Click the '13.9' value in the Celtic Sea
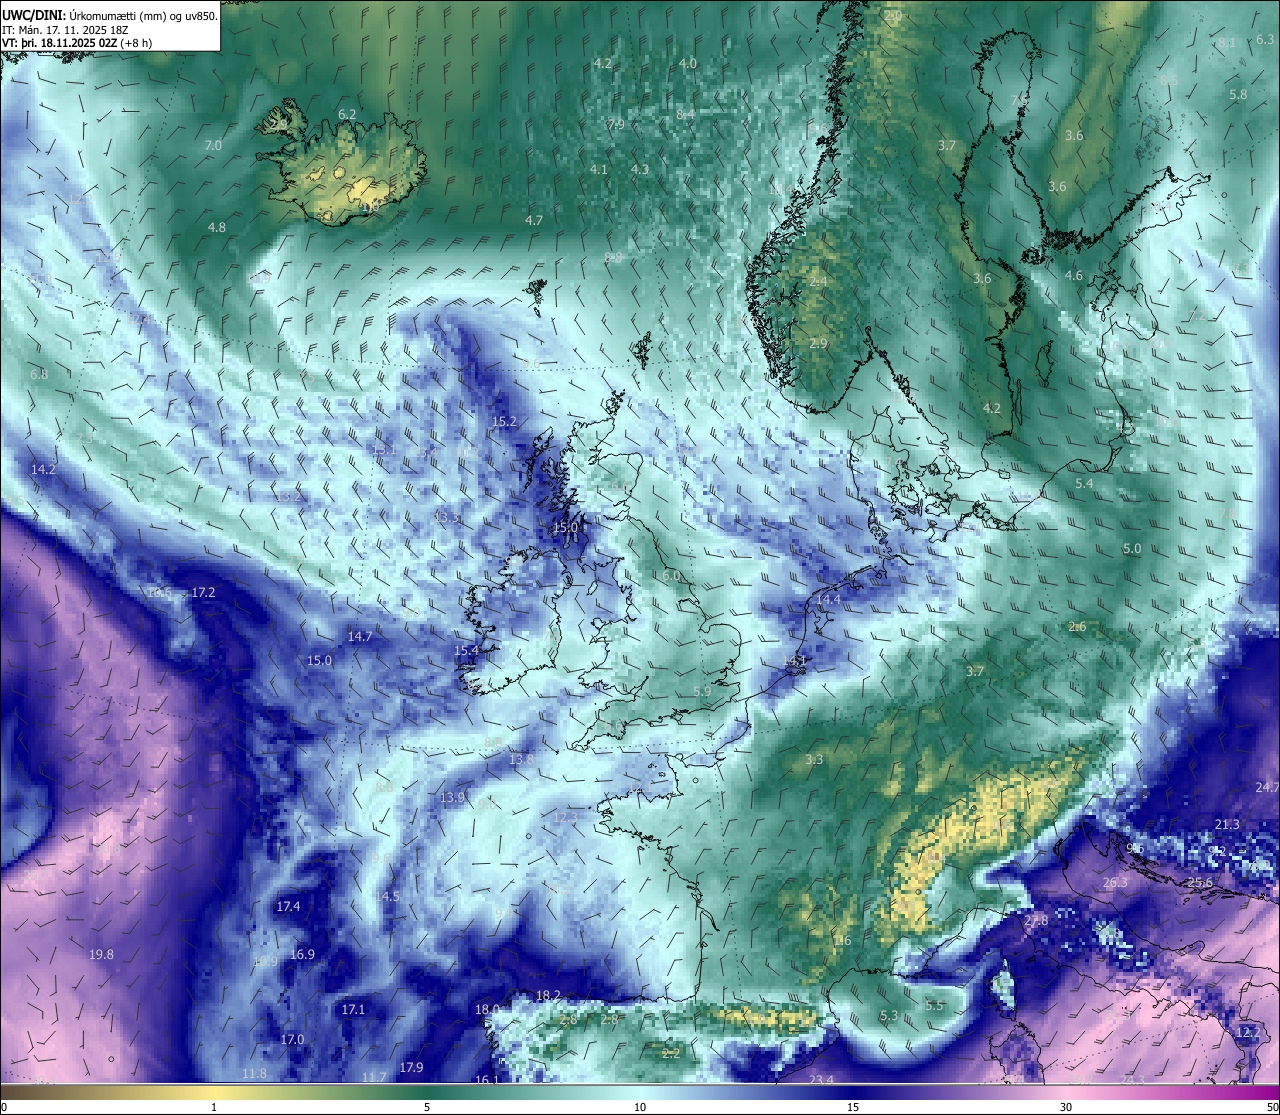The width and height of the screenshot is (1280, 1115). [x=452, y=798]
